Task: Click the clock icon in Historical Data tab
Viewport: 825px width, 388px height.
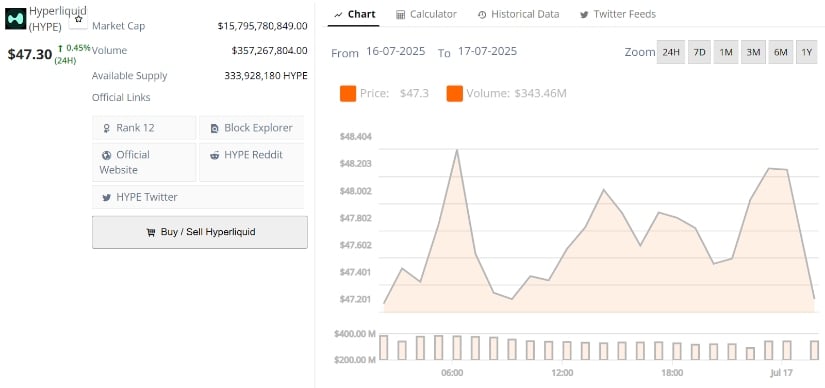Action: click(482, 15)
